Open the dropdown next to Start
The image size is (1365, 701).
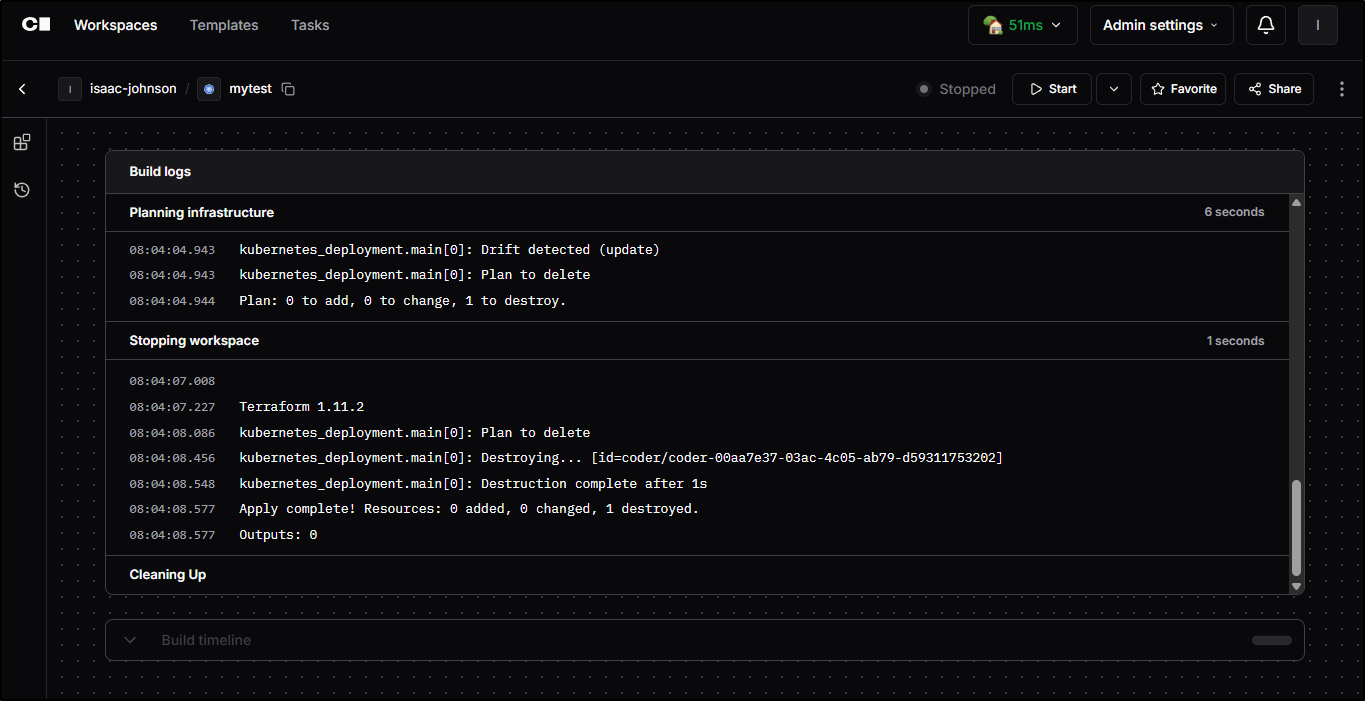coord(1113,89)
